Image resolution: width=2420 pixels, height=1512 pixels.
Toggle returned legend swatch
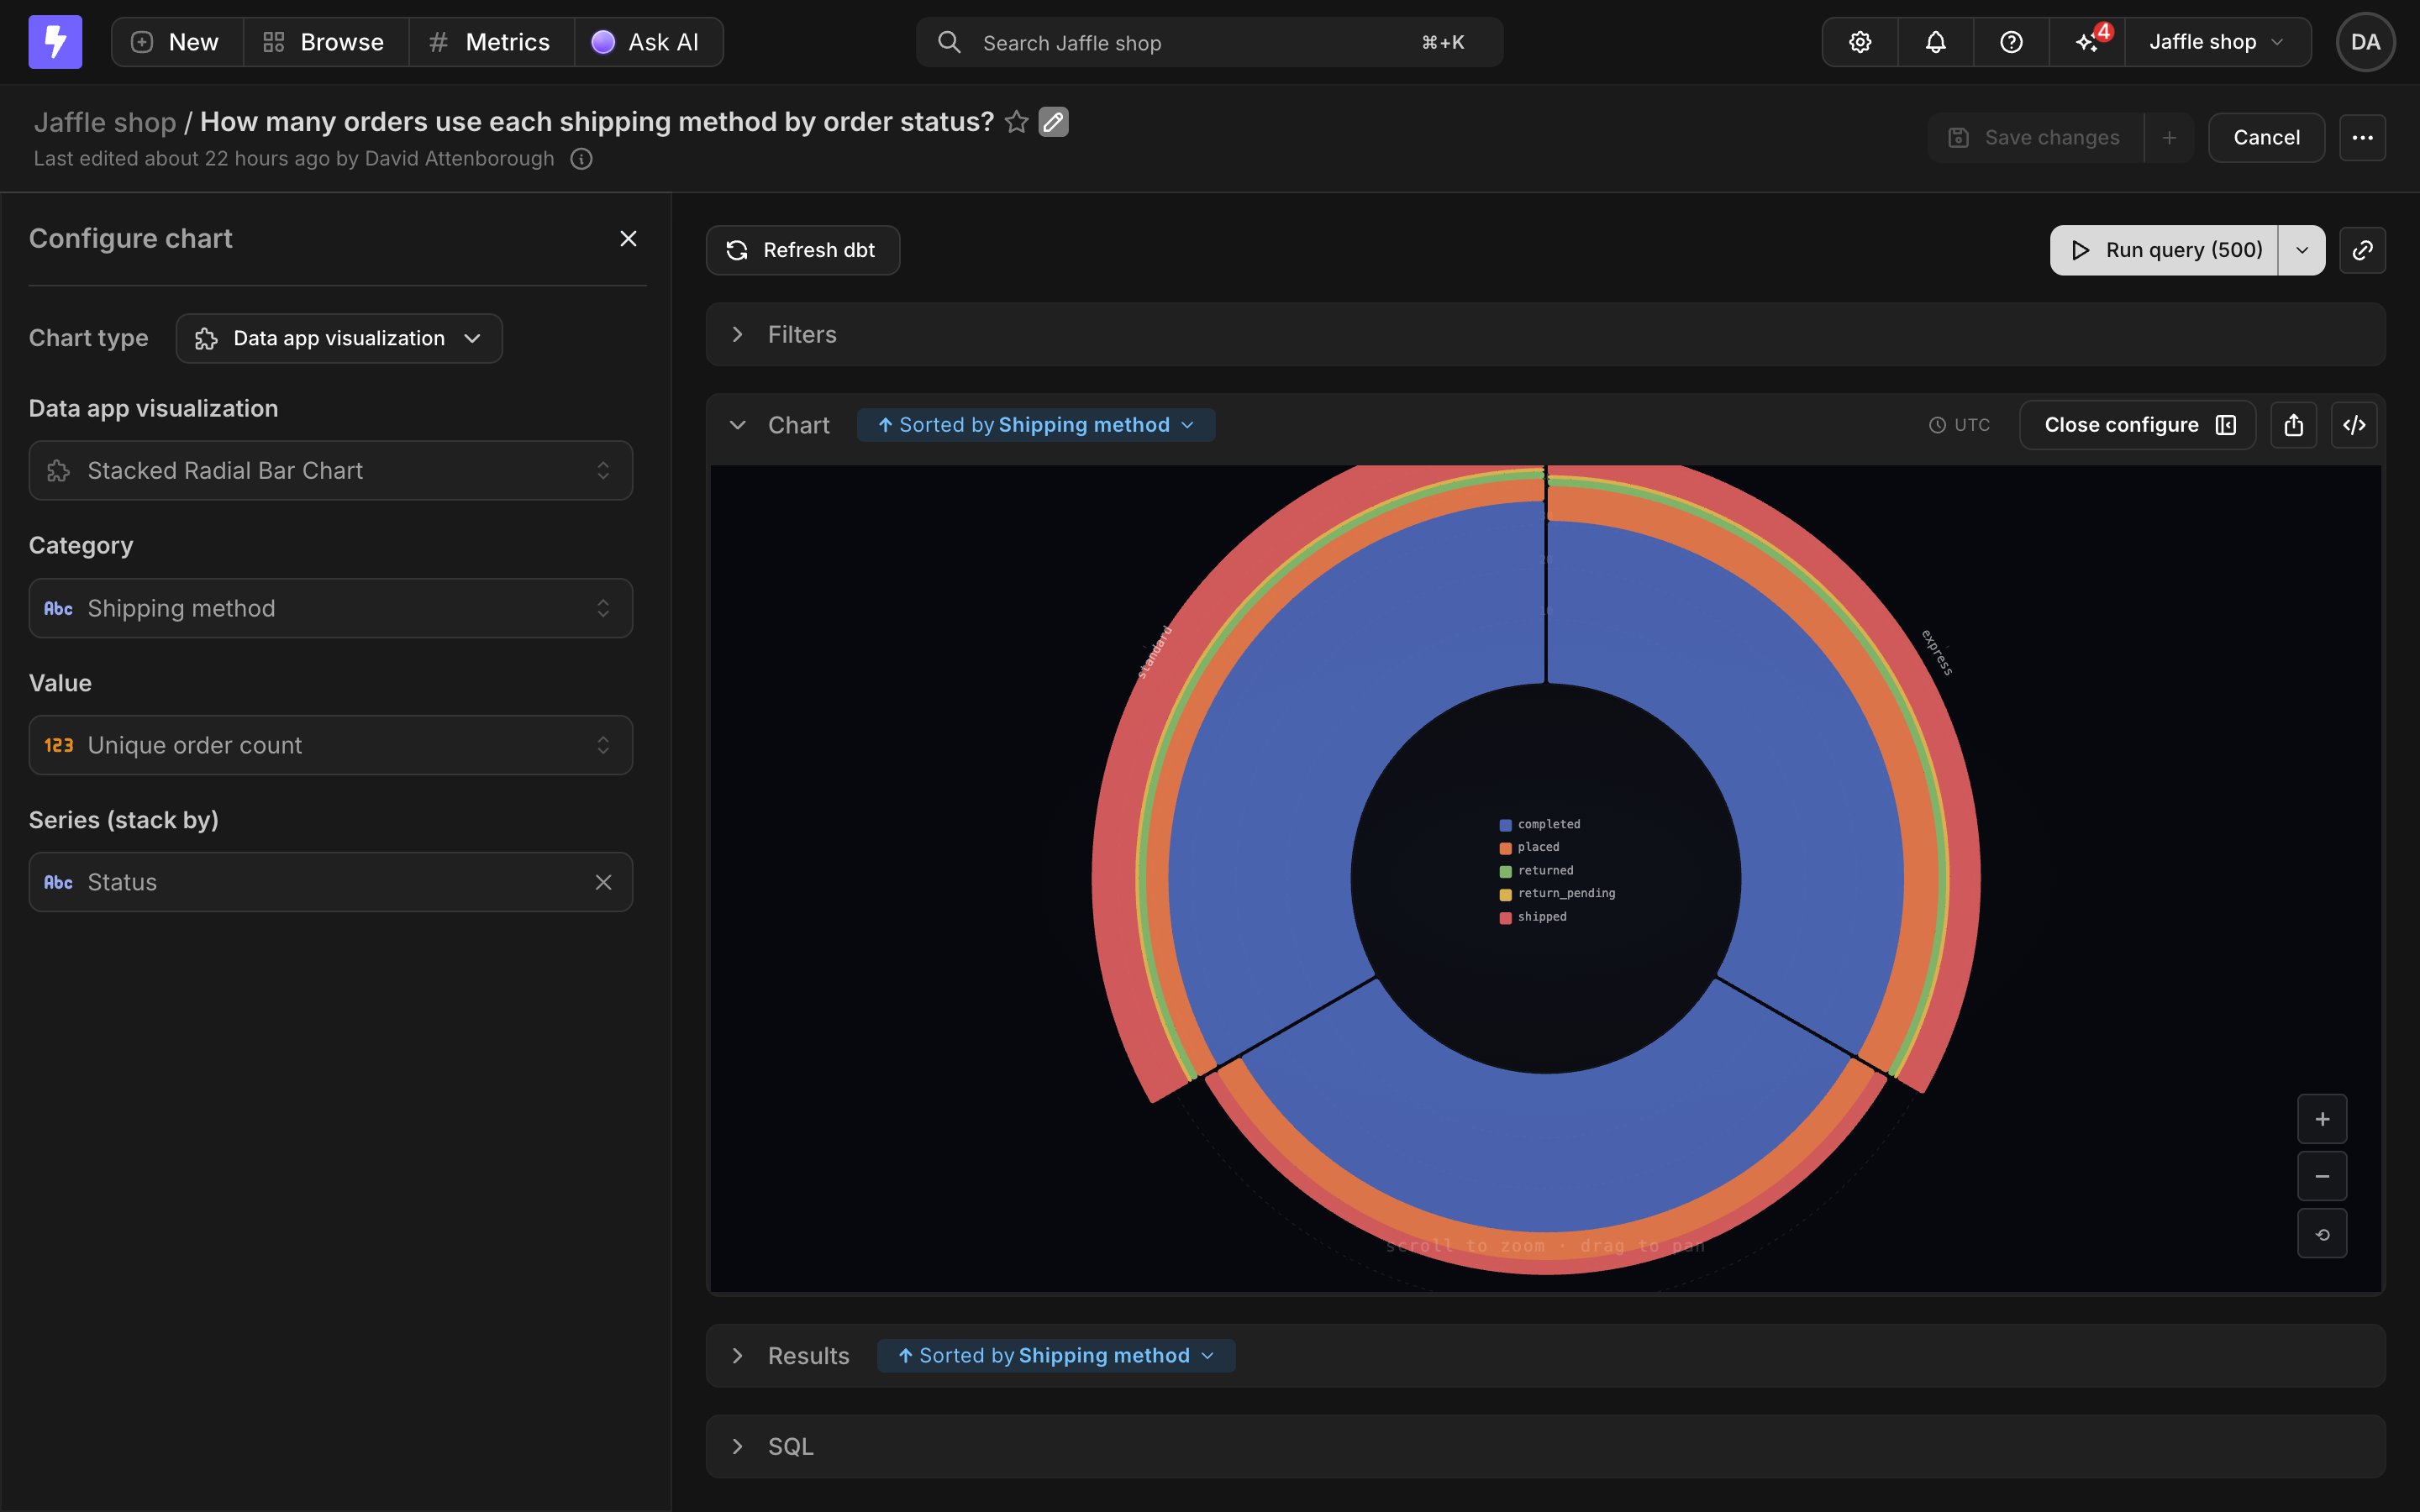coord(1505,871)
